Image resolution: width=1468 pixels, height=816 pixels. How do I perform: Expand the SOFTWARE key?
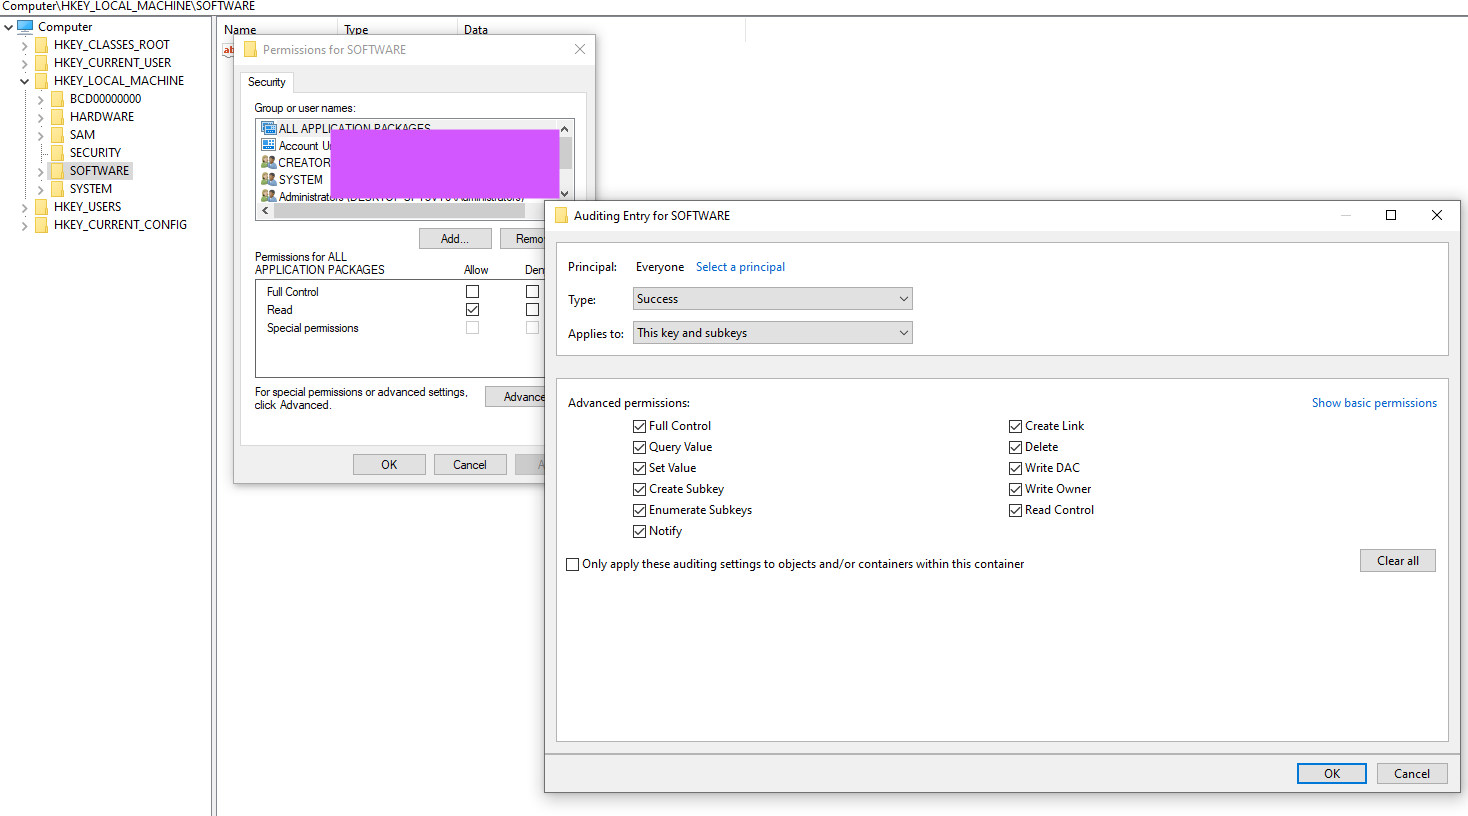(x=41, y=171)
